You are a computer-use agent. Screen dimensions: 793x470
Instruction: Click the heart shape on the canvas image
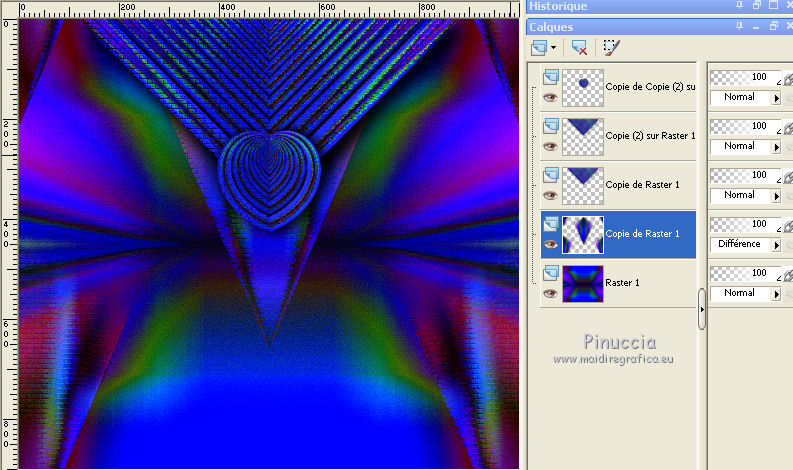[x=269, y=180]
